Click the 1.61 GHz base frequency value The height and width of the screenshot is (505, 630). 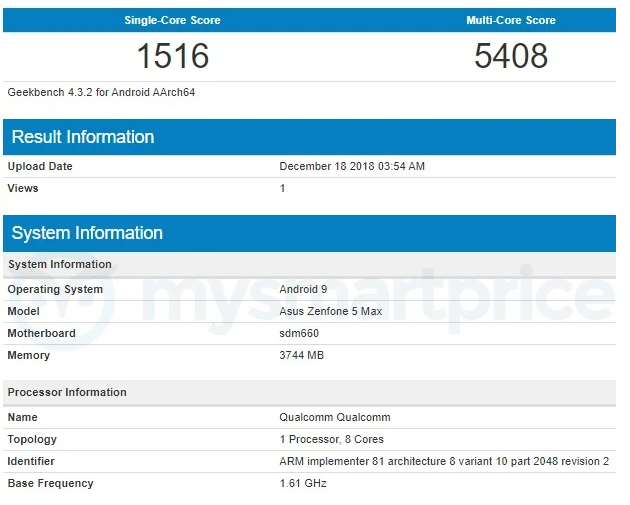coord(303,483)
